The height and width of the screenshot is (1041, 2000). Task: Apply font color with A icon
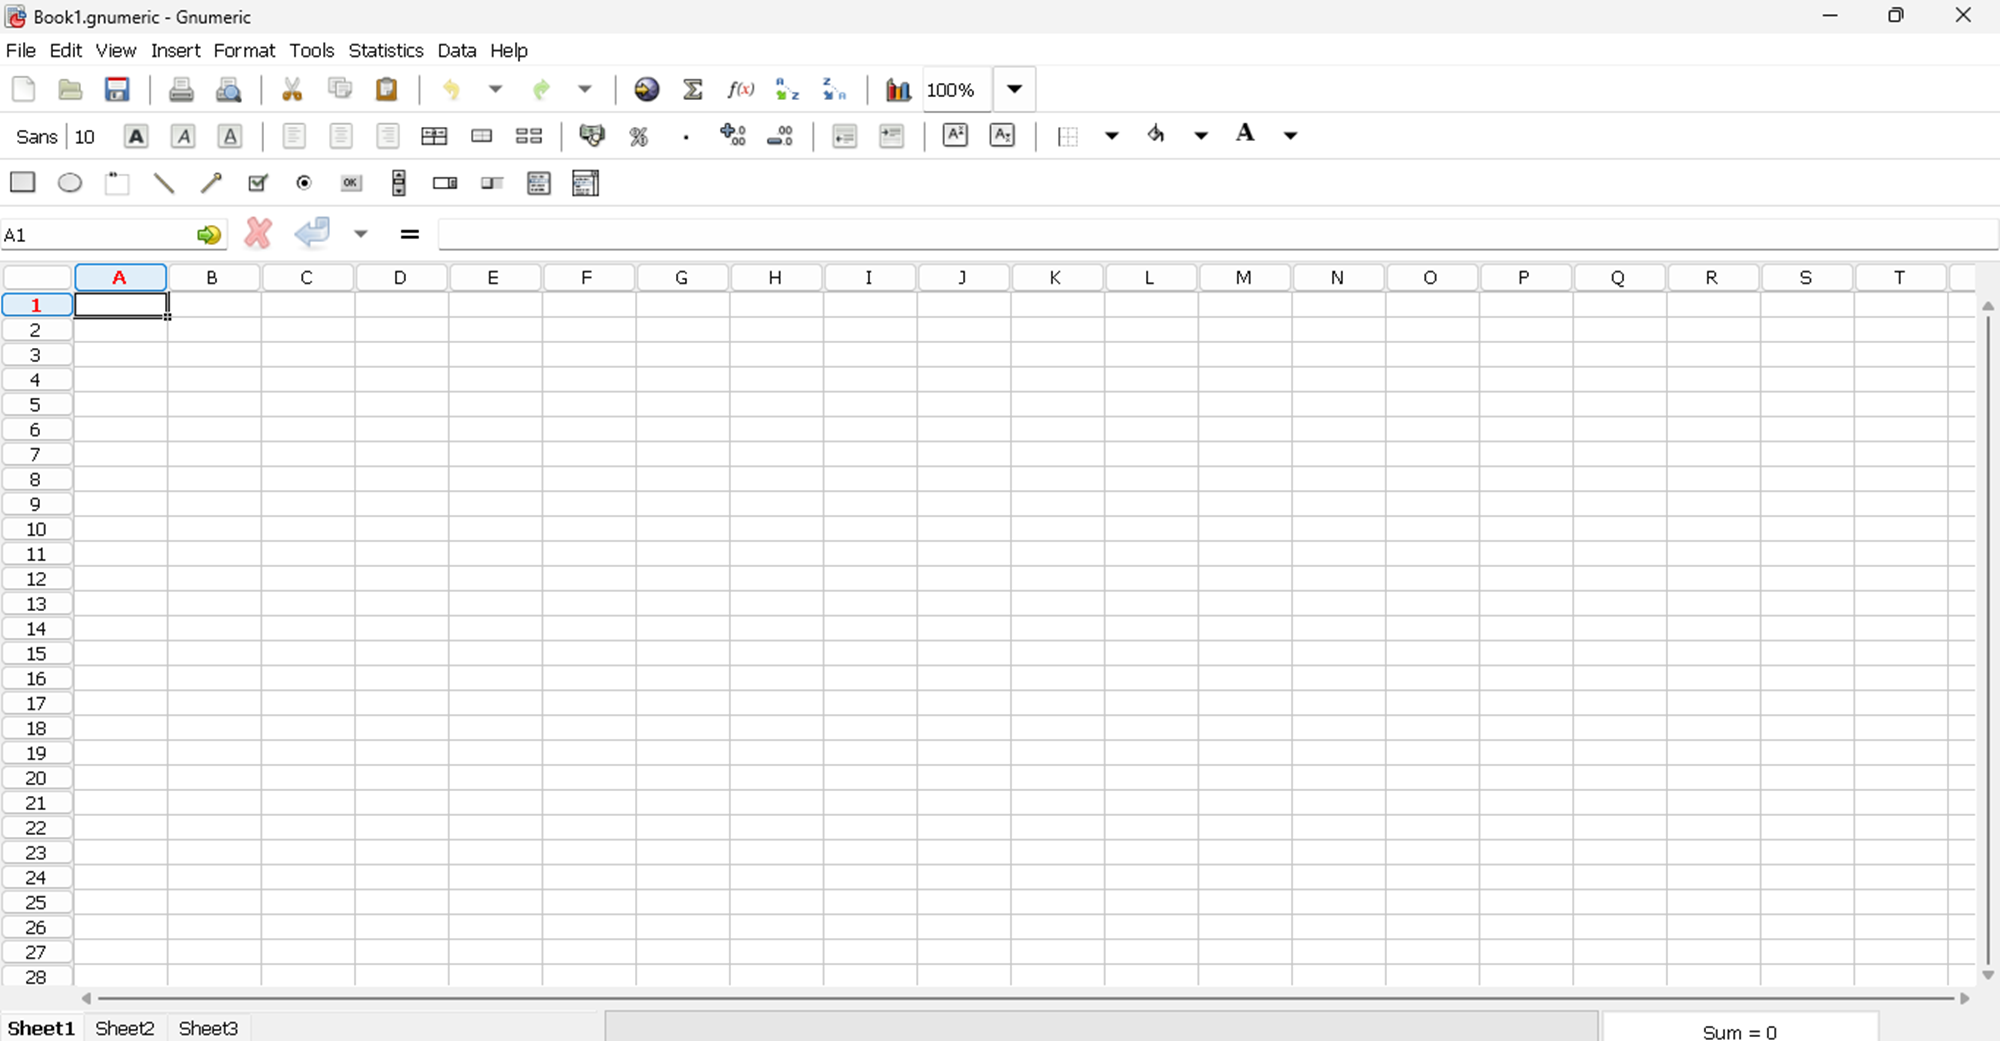click(1246, 134)
